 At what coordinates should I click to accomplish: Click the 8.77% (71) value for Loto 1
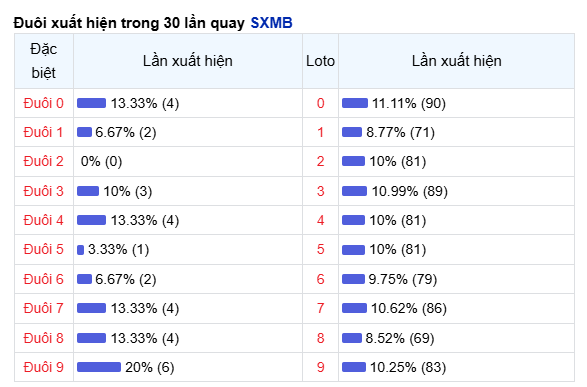pos(400,132)
